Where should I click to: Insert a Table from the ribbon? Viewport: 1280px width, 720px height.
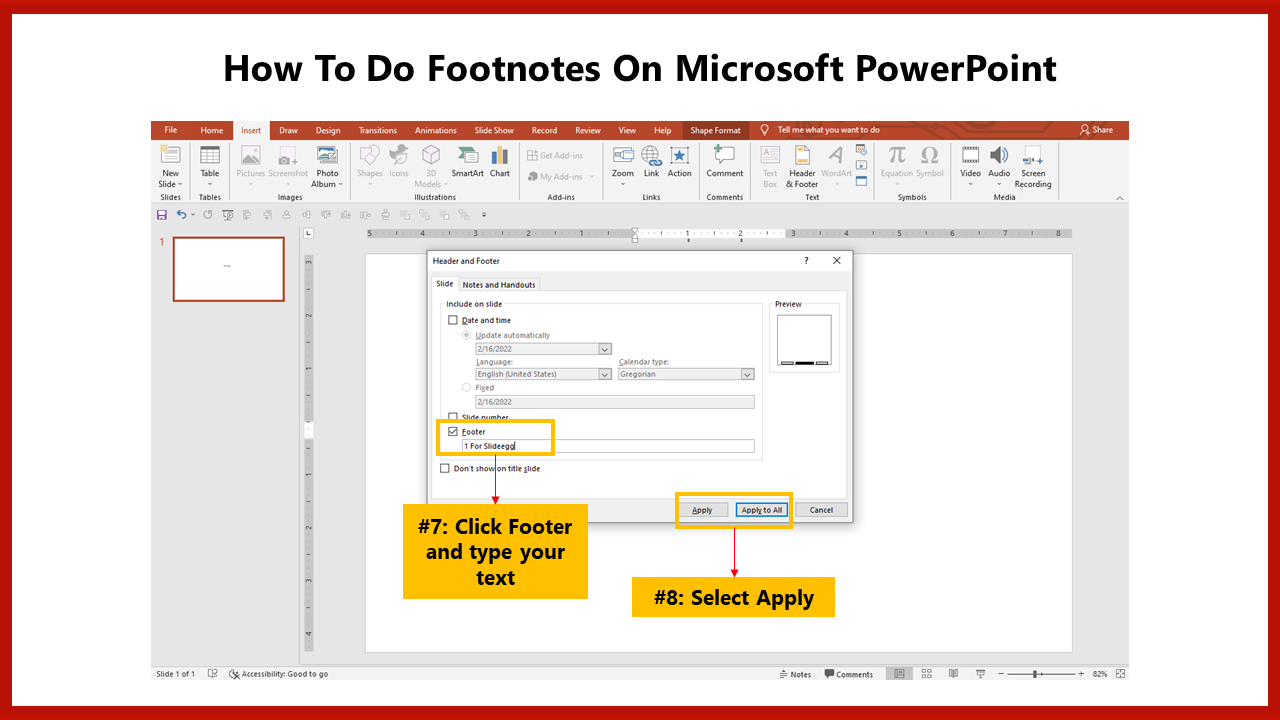pyautogui.click(x=210, y=166)
